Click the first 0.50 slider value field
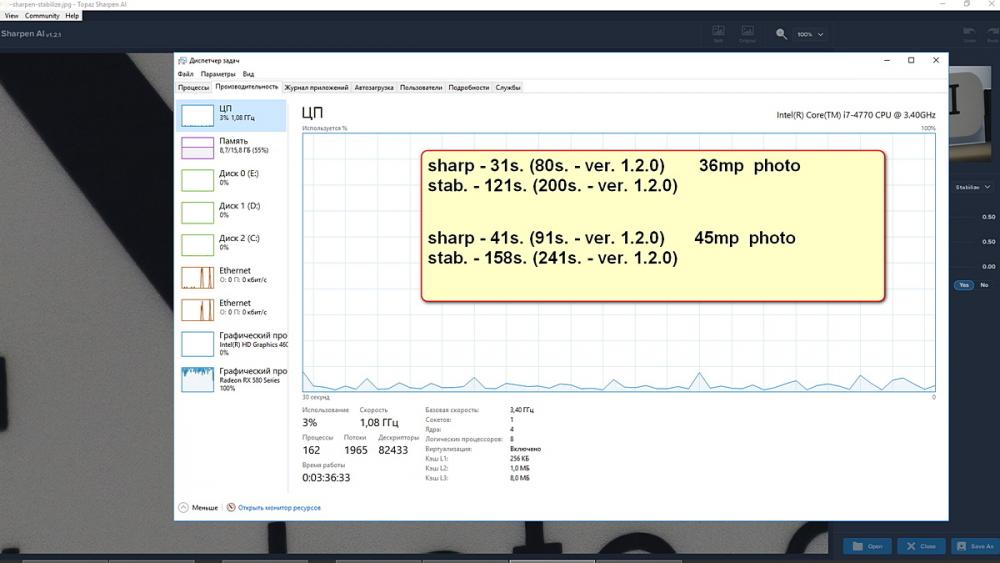1000x563 pixels. (x=989, y=217)
